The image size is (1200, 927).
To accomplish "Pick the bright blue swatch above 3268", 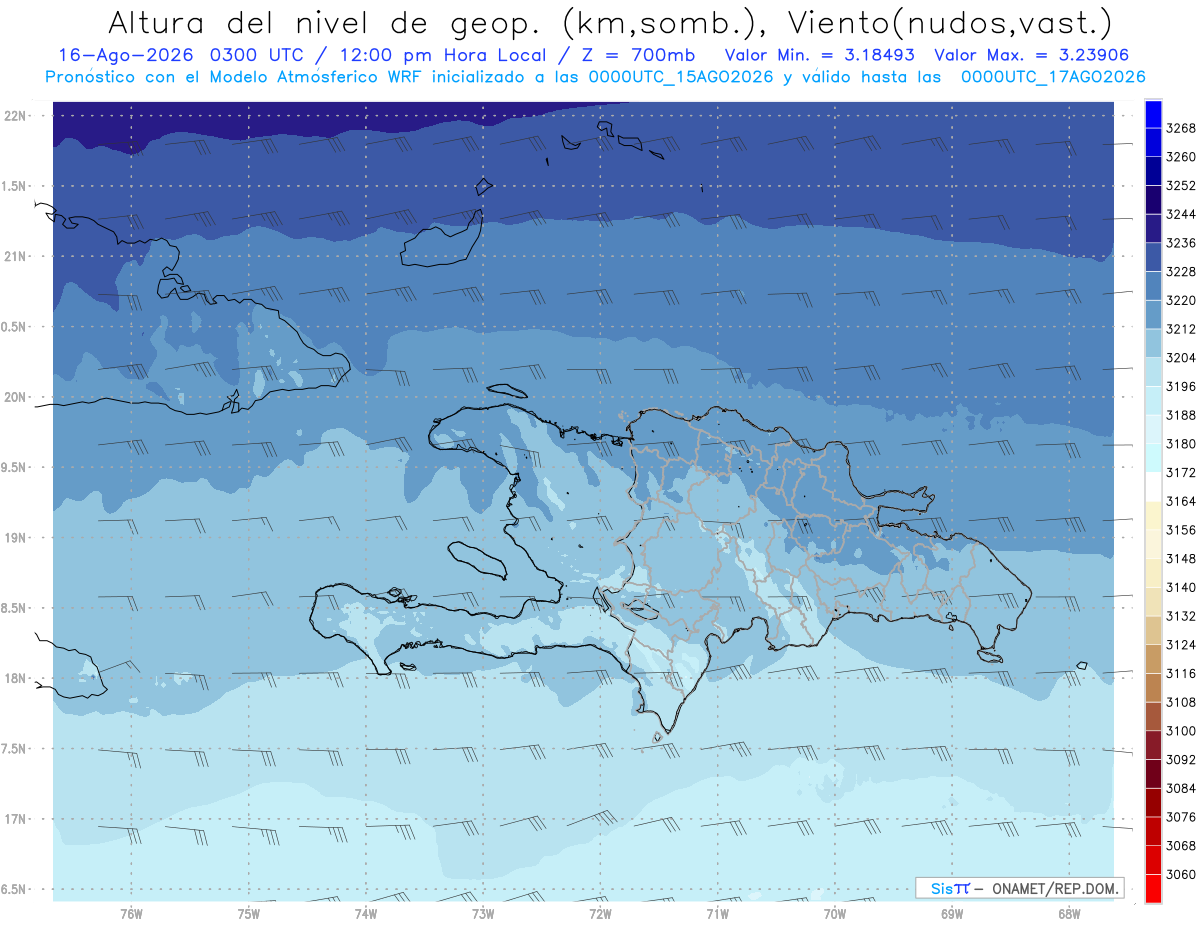I will pos(1153,114).
